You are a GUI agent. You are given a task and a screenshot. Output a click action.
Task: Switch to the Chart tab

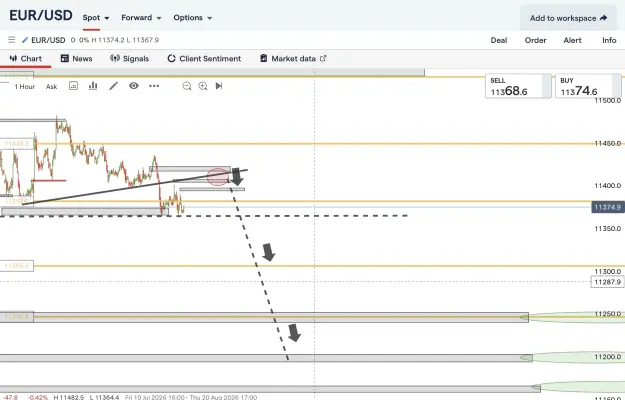pos(26,59)
